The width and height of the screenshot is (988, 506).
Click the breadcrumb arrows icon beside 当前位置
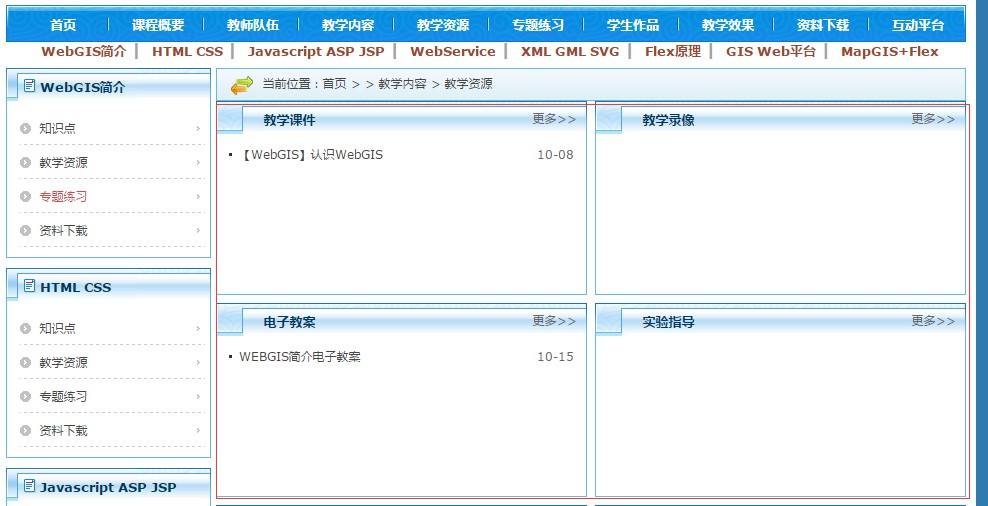click(242, 85)
